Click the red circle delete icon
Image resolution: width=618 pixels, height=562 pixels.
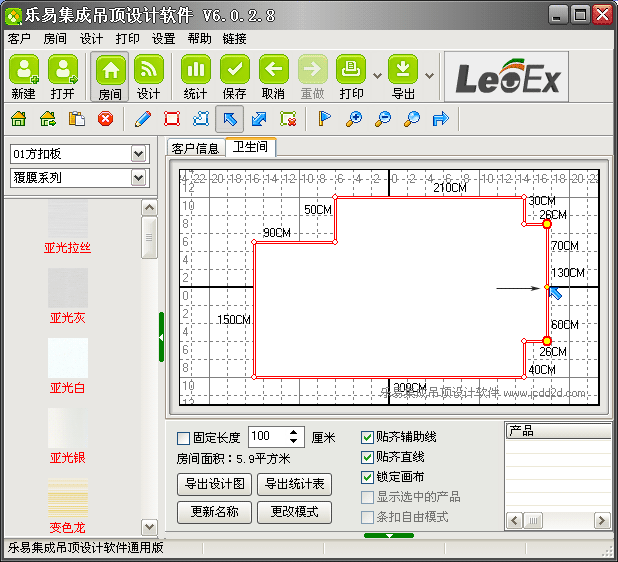(x=105, y=119)
